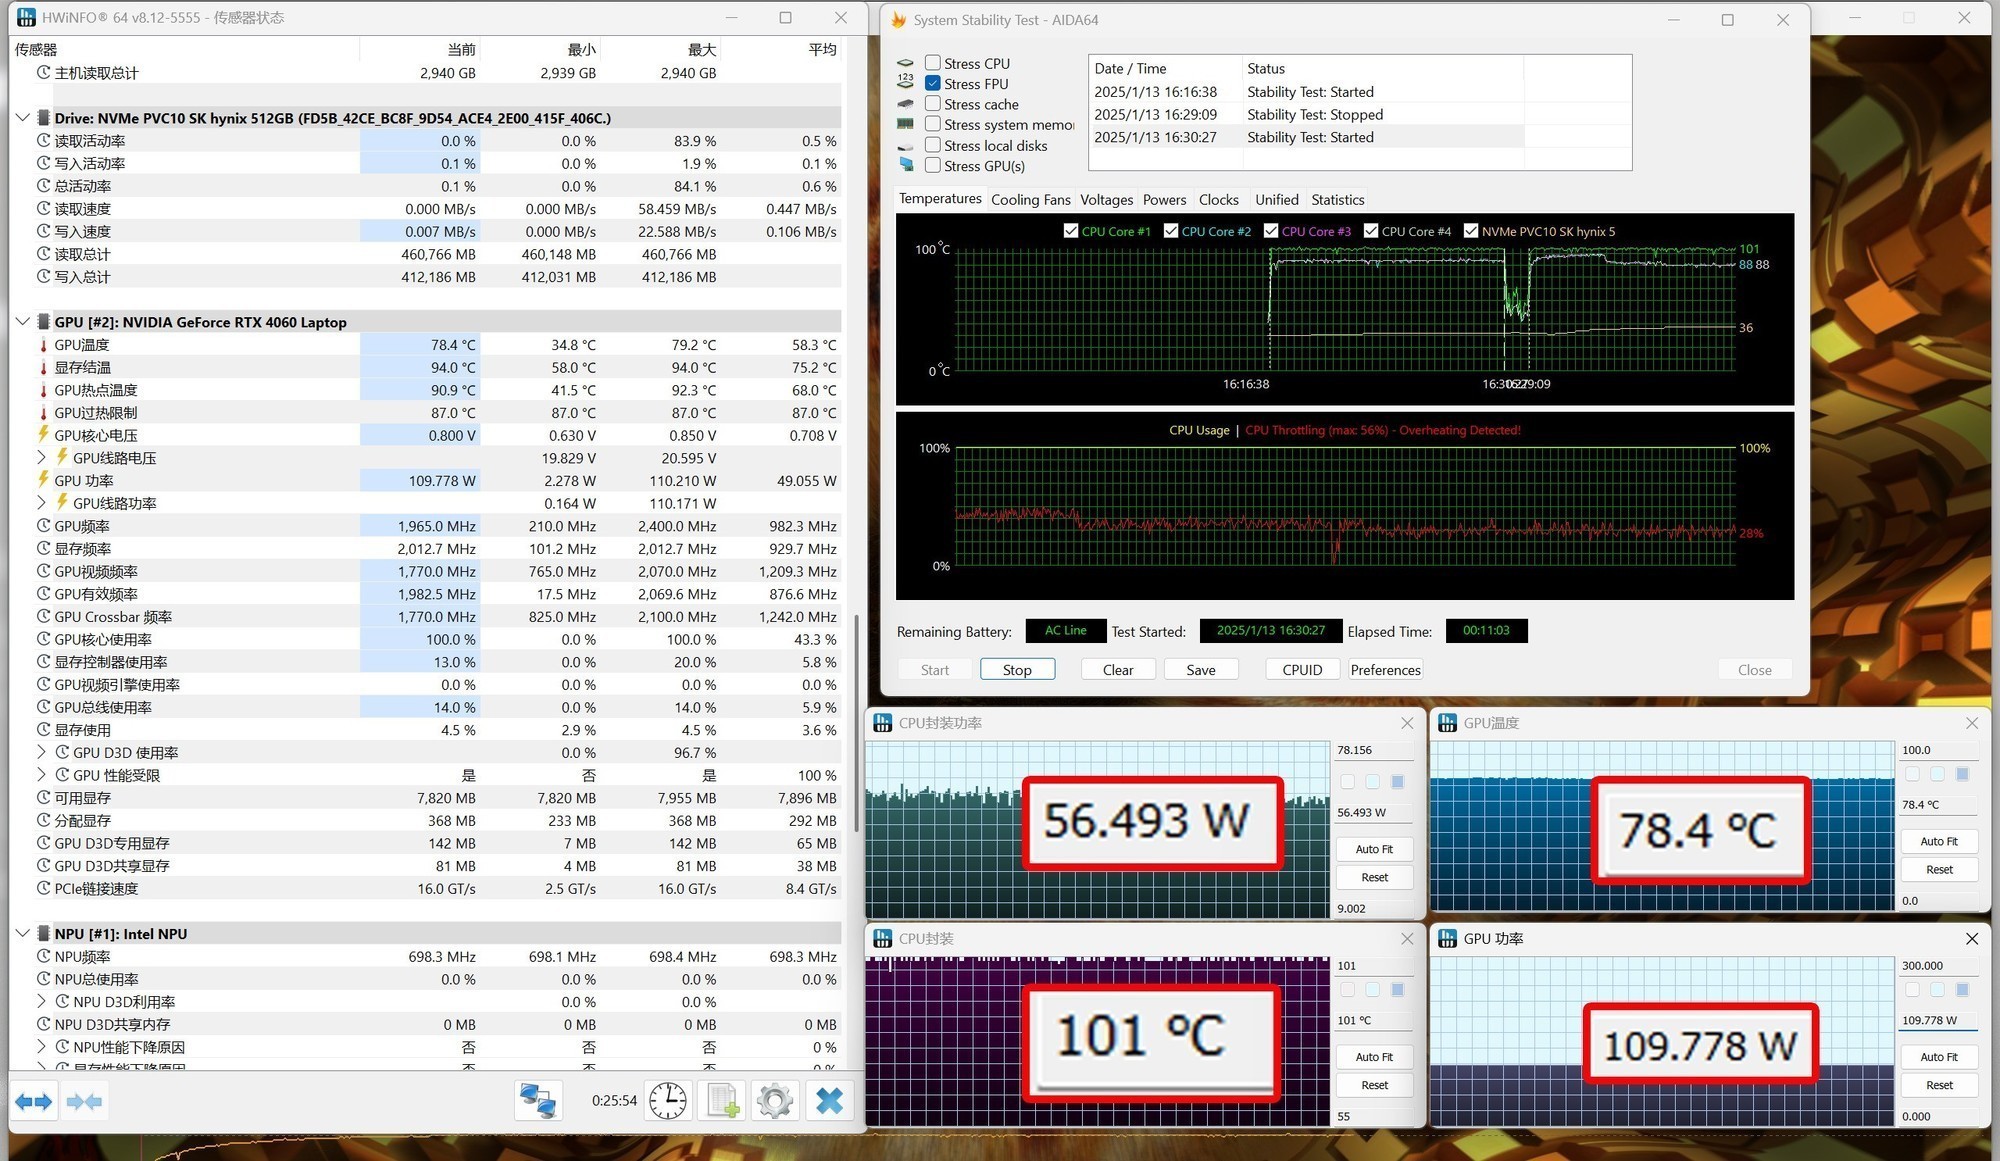
Task: Expand the GPU #2 NVIDIA RTX 4060 section
Action: 22,321
